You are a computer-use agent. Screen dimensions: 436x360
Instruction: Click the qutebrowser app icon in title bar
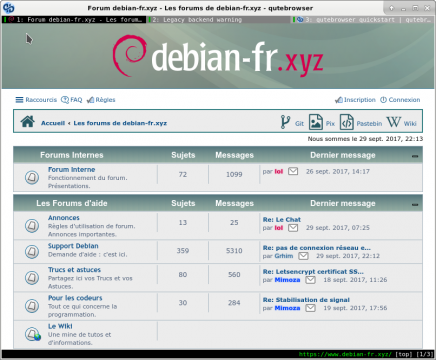[x=8, y=8]
